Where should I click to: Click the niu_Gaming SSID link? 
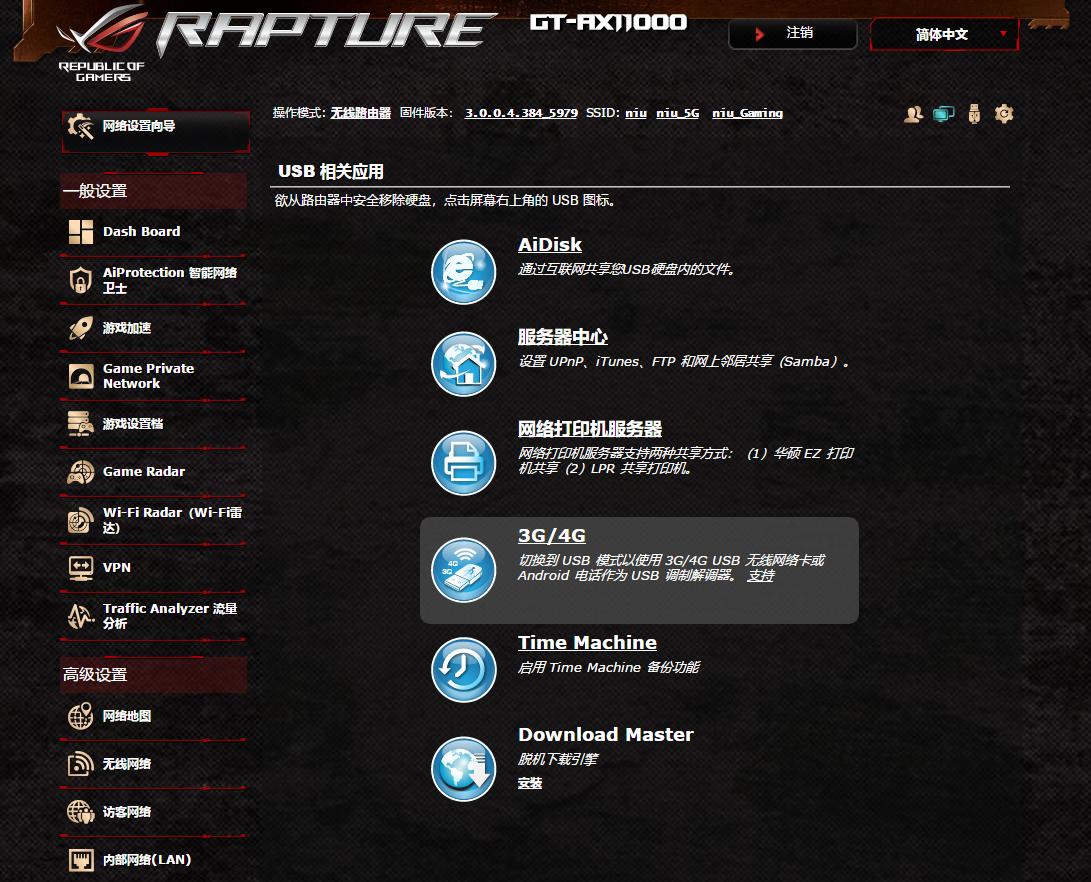(747, 113)
